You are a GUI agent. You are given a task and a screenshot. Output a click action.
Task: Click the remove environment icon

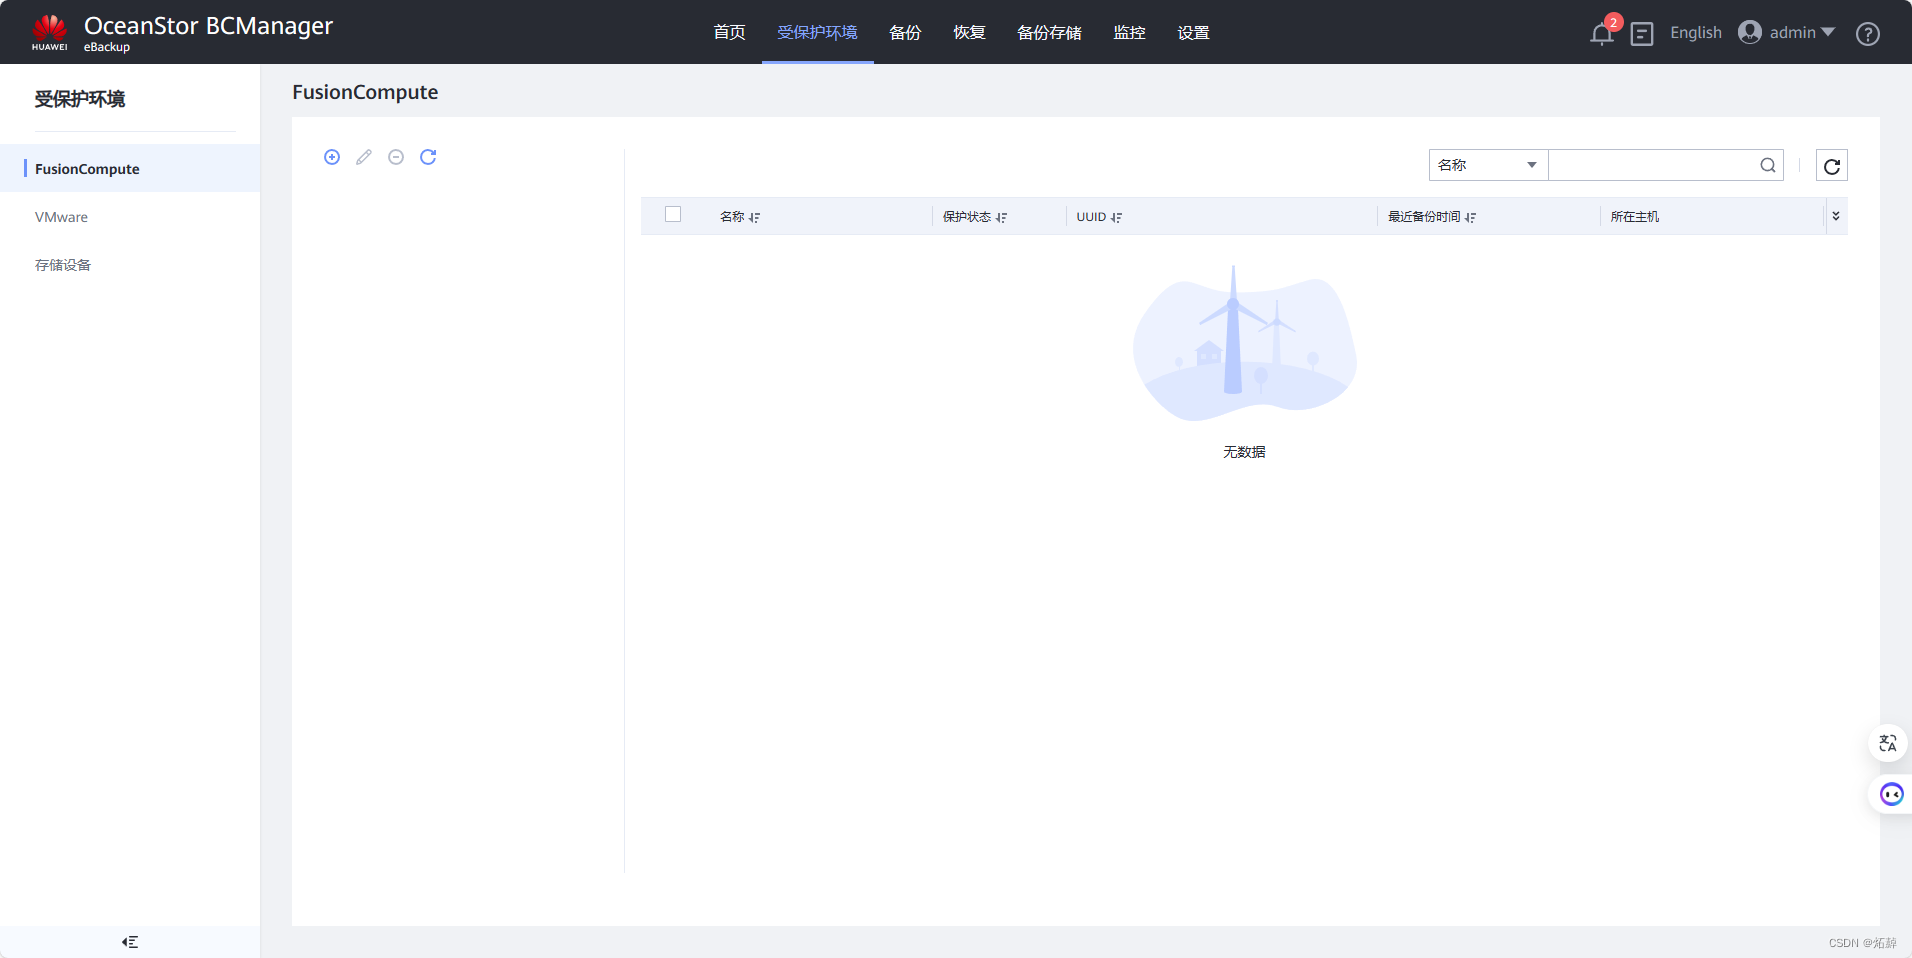pos(396,157)
